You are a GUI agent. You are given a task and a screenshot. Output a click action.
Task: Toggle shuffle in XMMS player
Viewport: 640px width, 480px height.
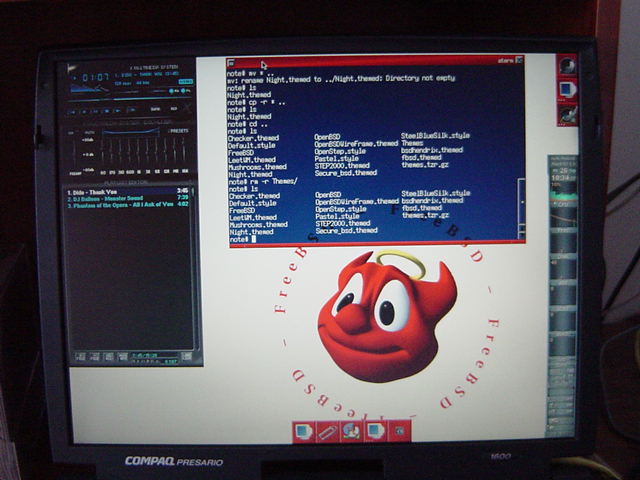pyautogui.click(x=156, y=109)
